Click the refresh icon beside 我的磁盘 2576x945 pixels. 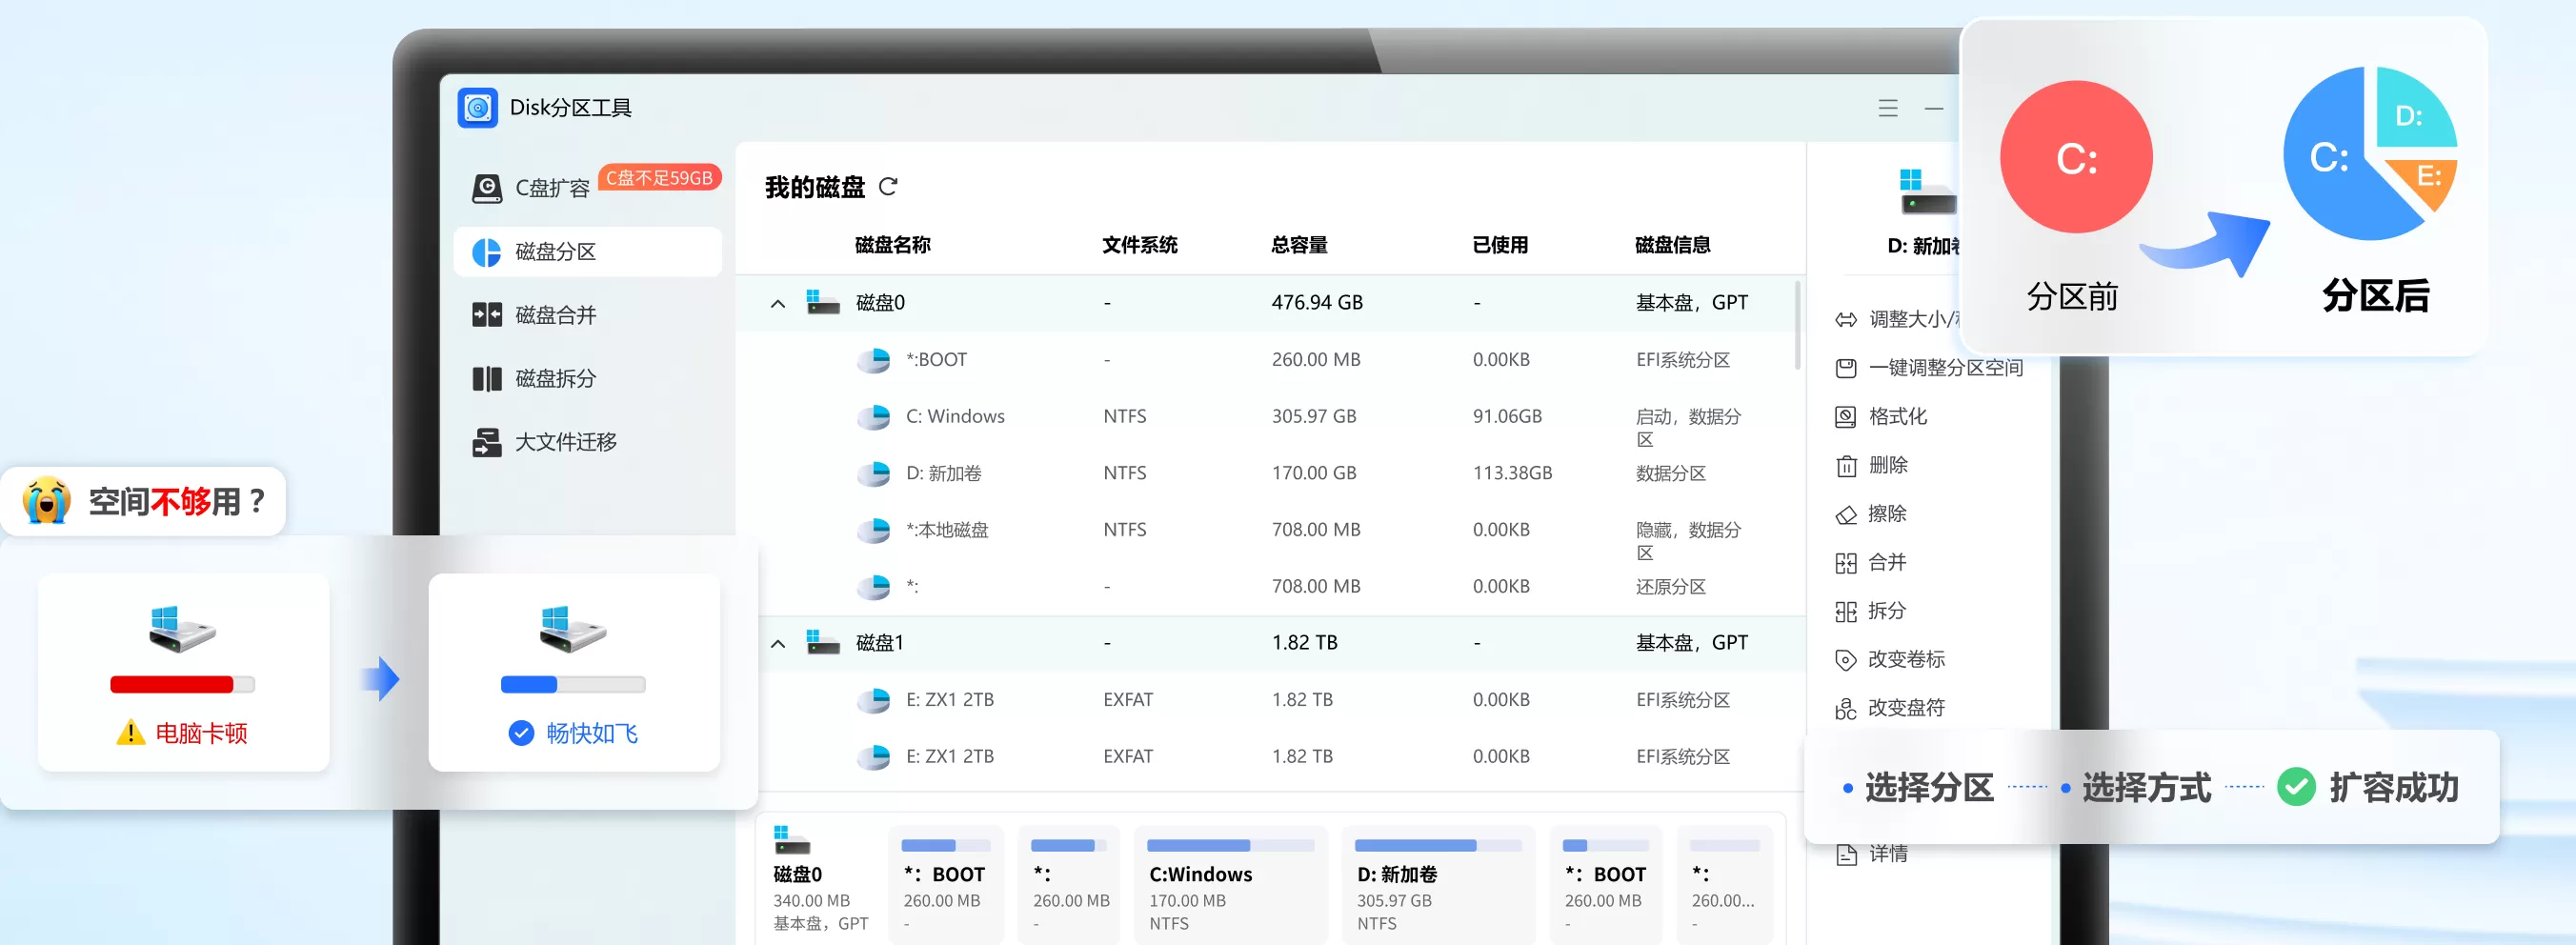[887, 187]
